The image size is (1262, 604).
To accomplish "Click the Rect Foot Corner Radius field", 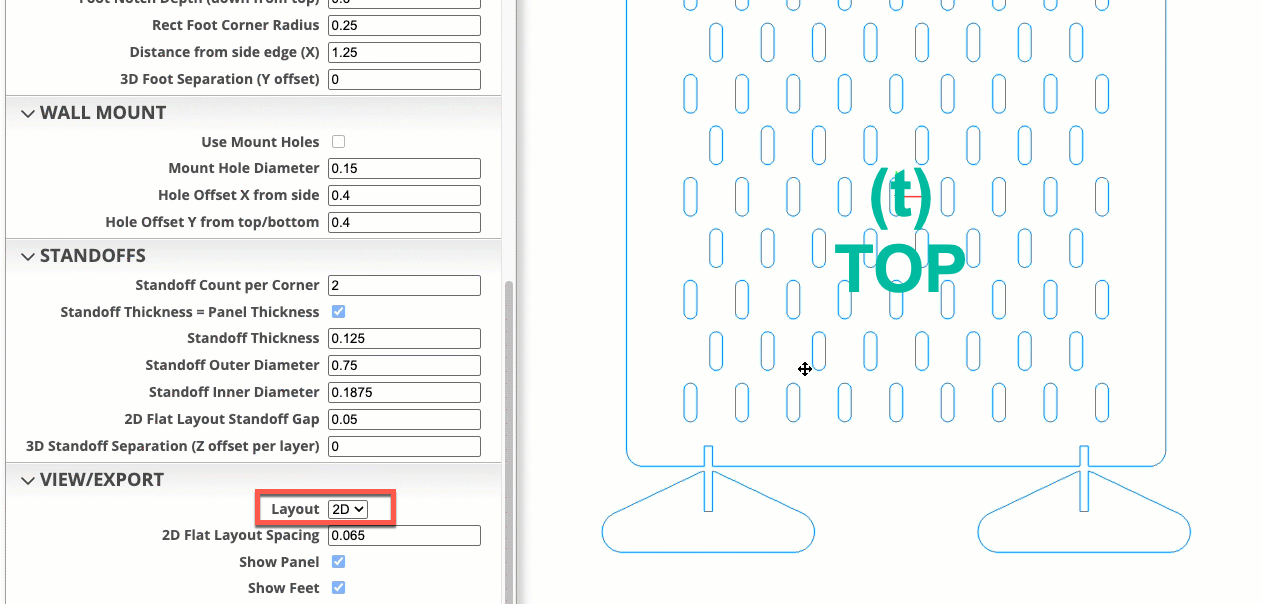I will click(x=404, y=25).
